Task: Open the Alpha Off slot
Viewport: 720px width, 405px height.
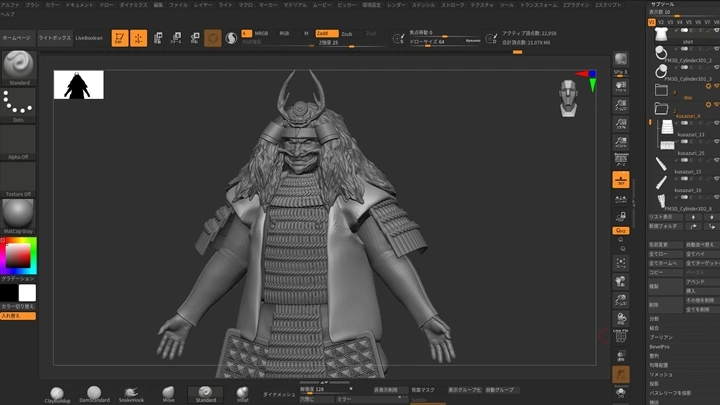Action: (x=18, y=142)
